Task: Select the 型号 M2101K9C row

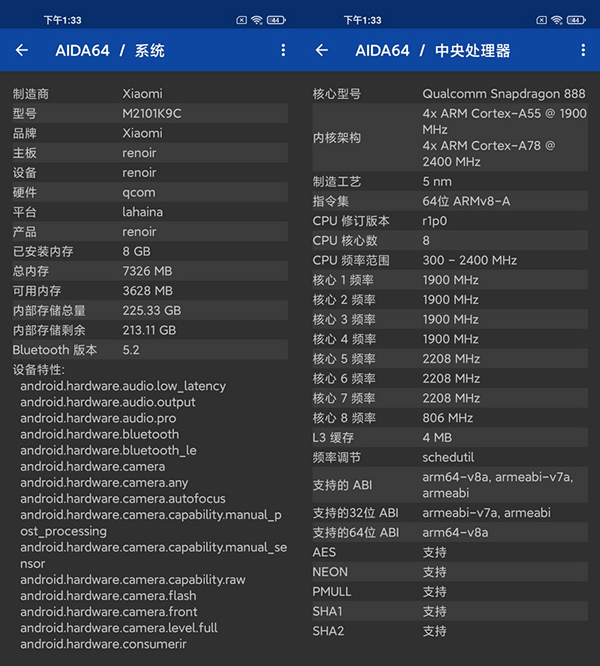Action: (150, 113)
